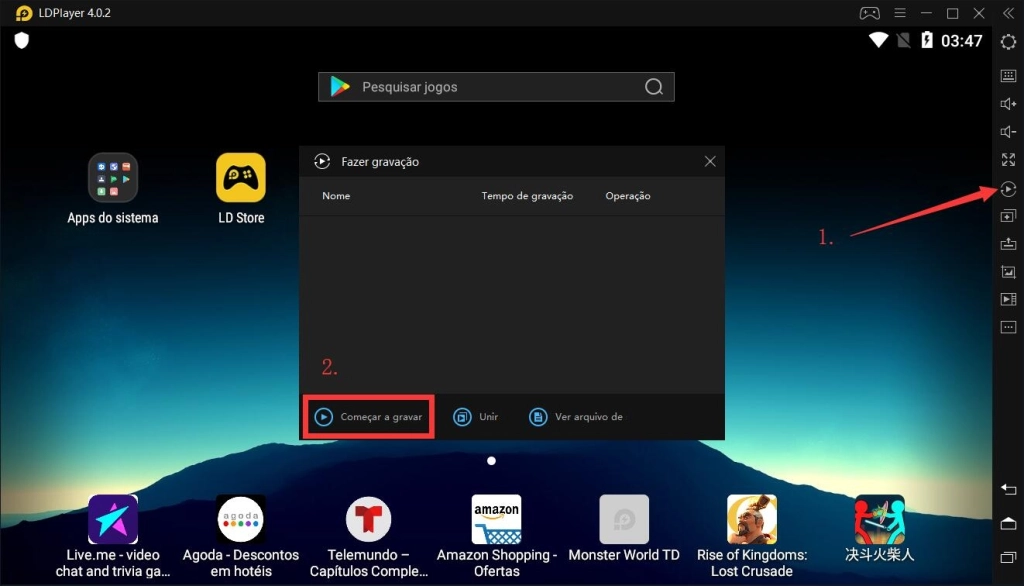This screenshot has height=586, width=1024.
Task: Open the multi-player add window icon
Action: [x=1008, y=216]
